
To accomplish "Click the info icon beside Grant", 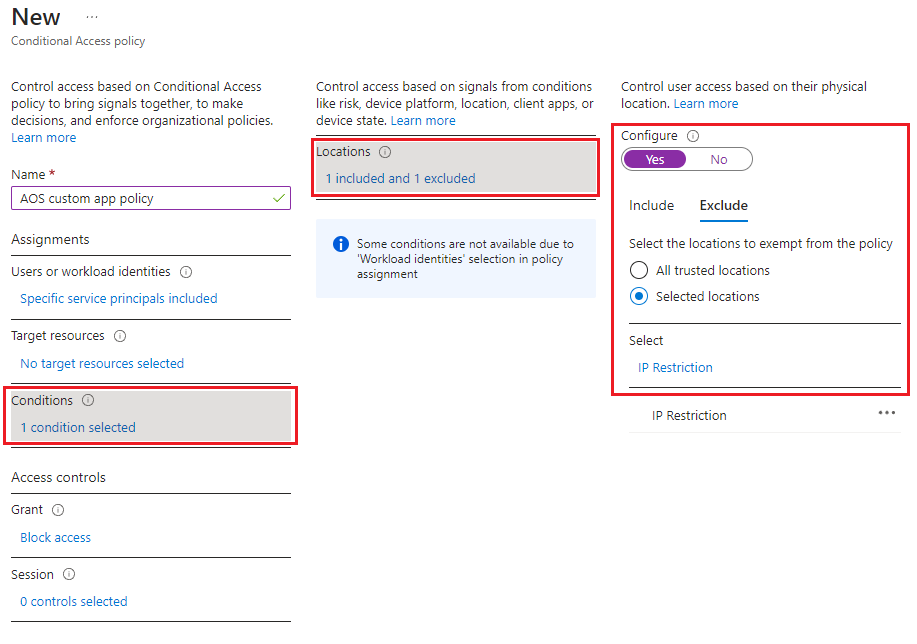I will 57,510.
